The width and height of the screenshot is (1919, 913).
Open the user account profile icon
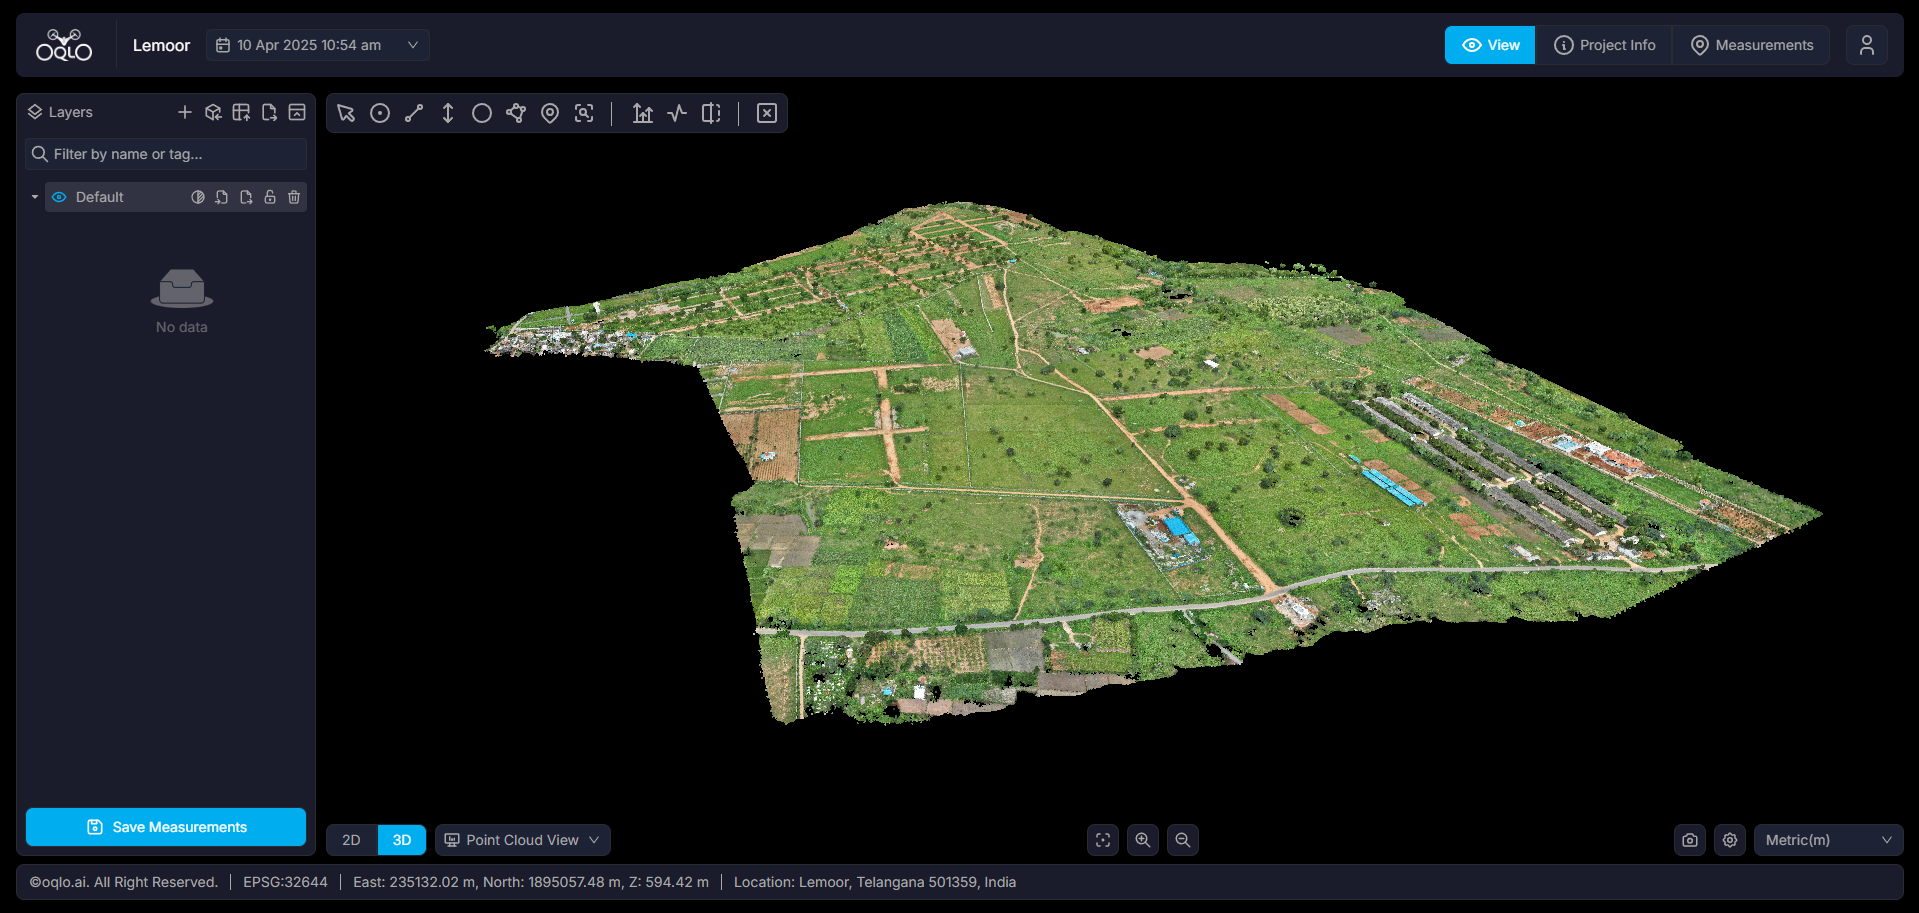pos(1867,45)
